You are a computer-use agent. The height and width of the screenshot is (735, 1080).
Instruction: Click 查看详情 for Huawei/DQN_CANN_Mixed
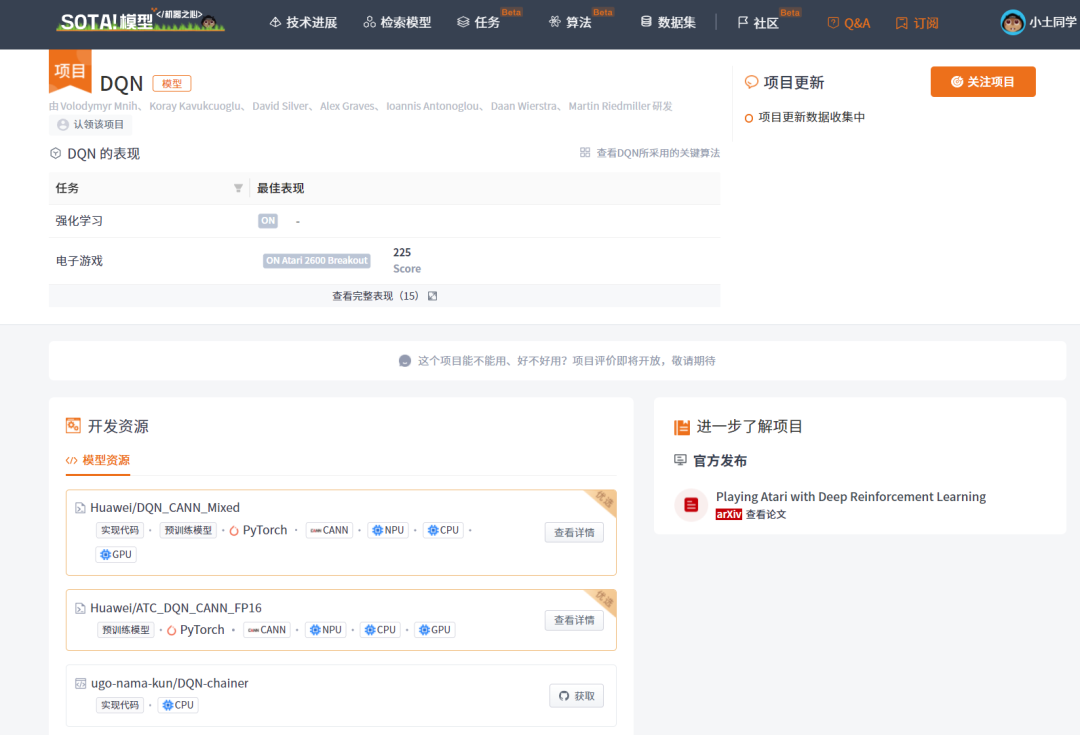click(574, 532)
